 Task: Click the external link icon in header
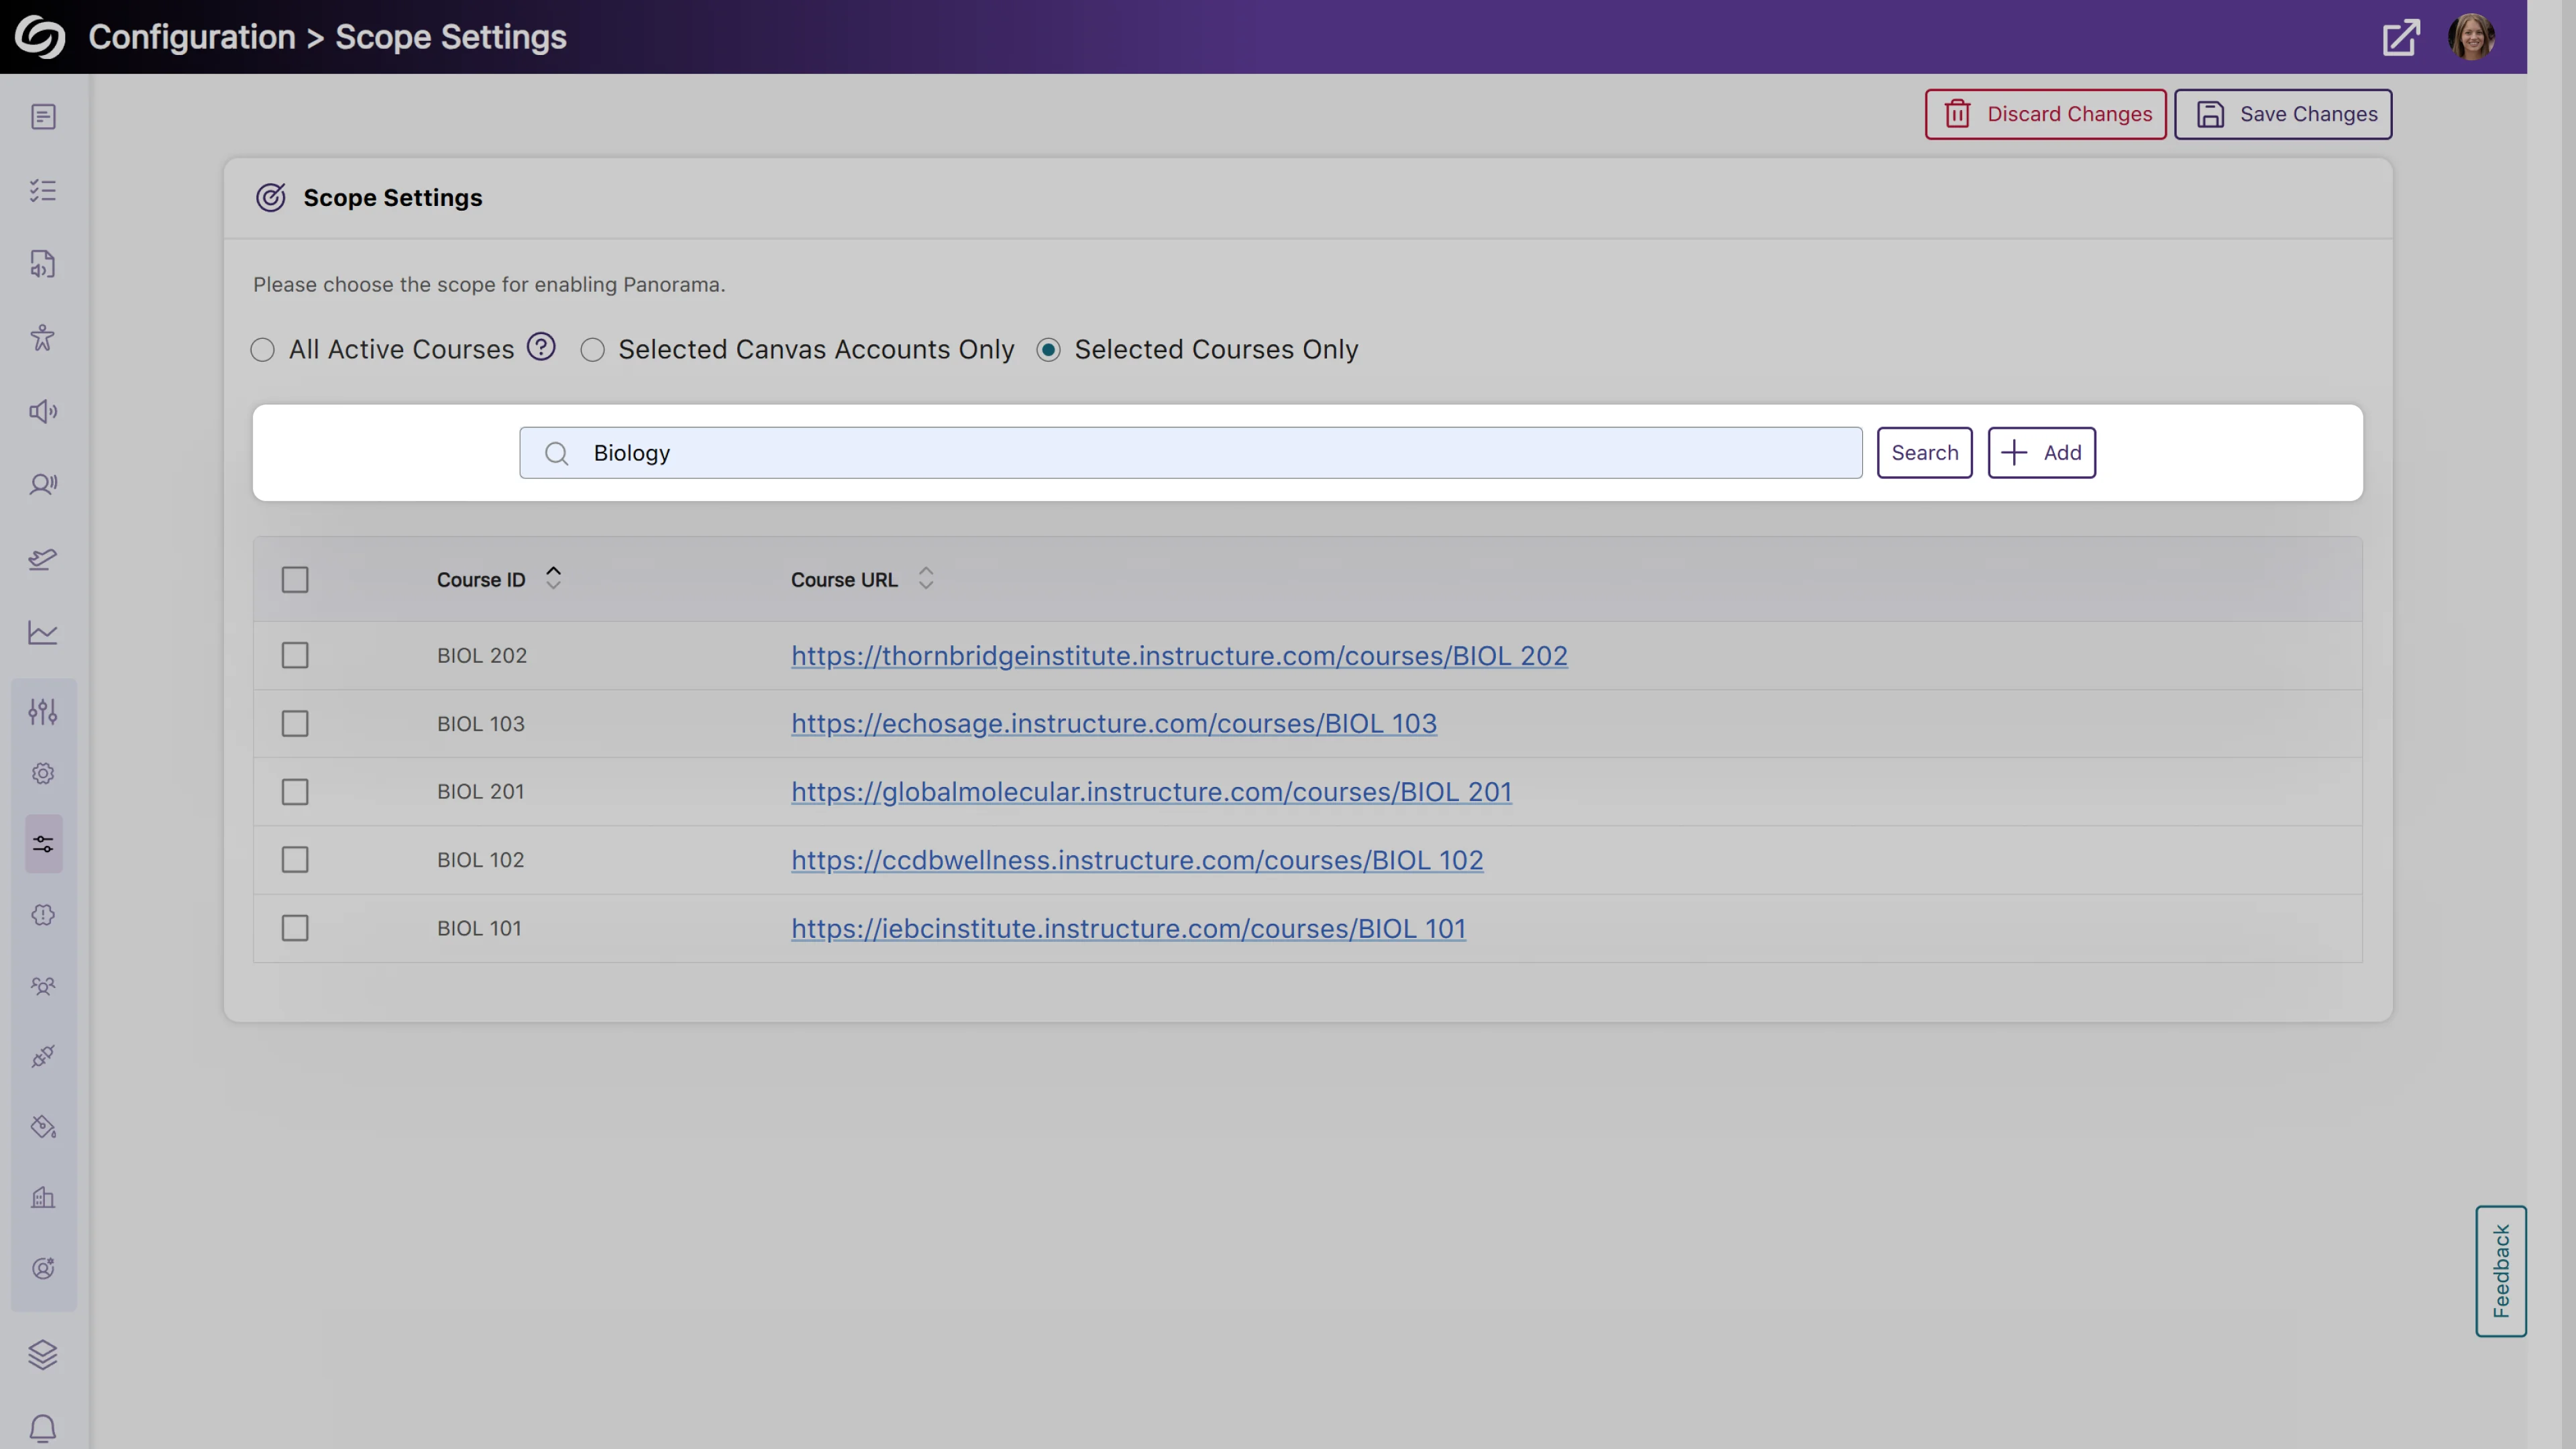point(2400,38)
